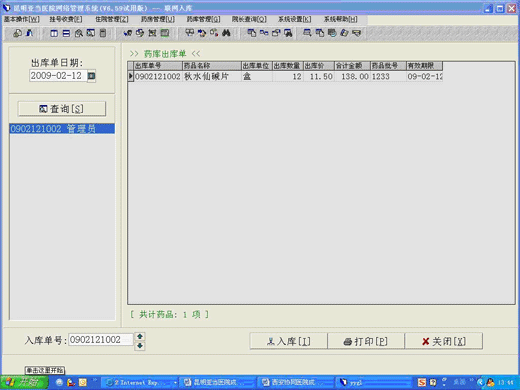Image resolution: width=520 pixels, height=390 pixels.
Task: Click the last toolbar icon with down arrow
Action: 357,33
